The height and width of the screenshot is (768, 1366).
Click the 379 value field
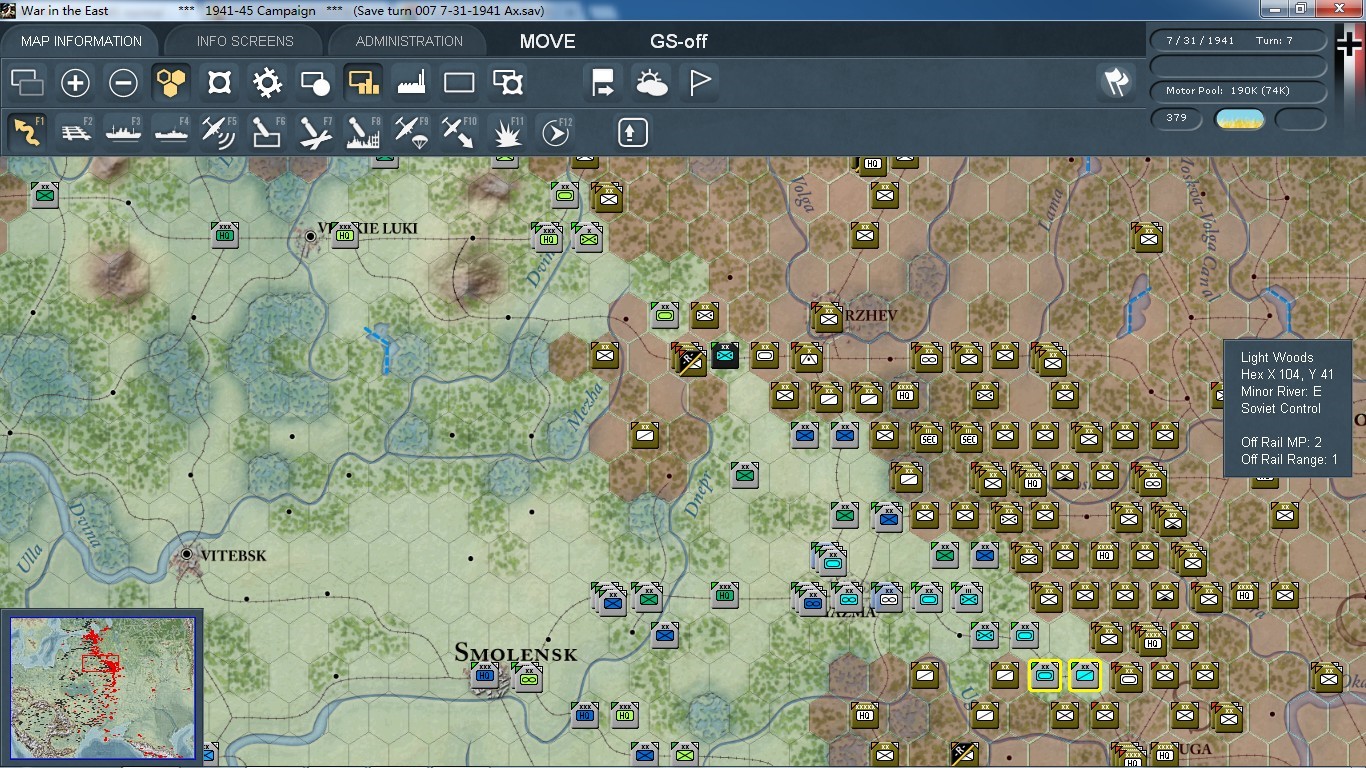point(1177,119)
